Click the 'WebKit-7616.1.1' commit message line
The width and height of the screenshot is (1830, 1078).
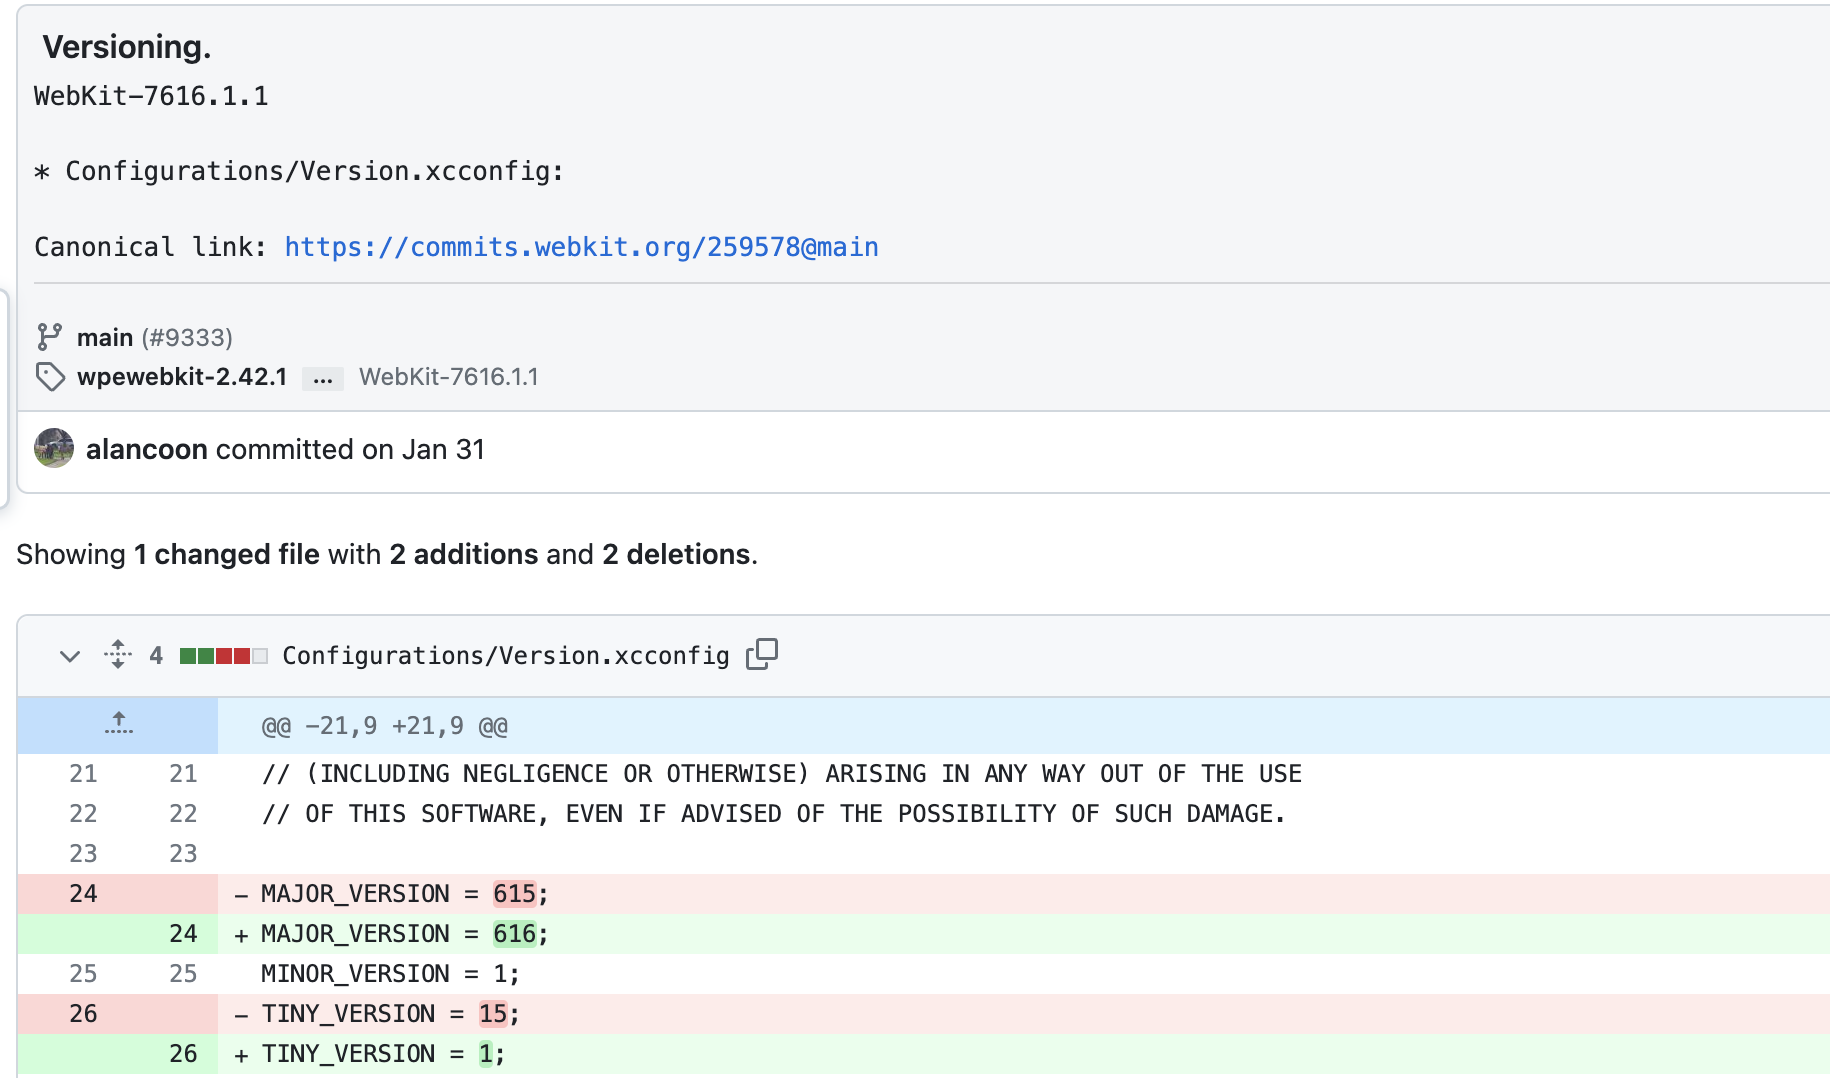click(151, 96)
